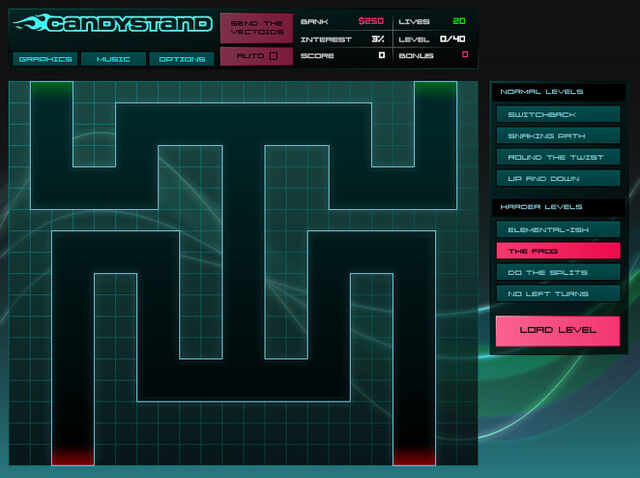Choose the Round the Twist level
This screenshot has height=478, width=640.
558,157
